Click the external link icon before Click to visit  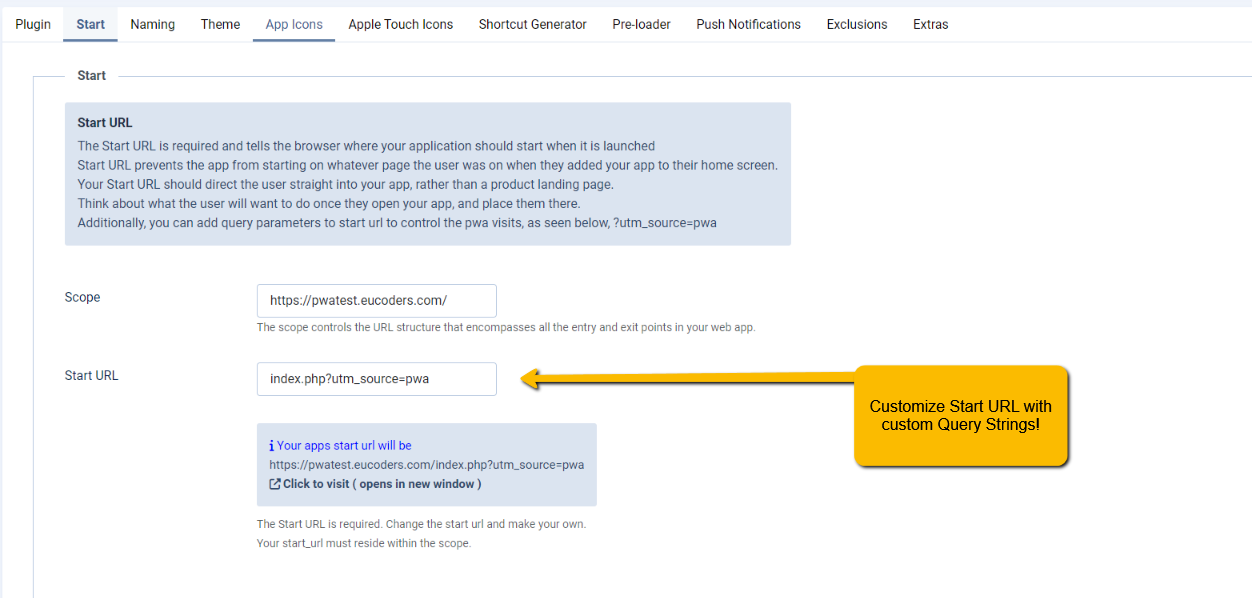(x=275, y=484)
